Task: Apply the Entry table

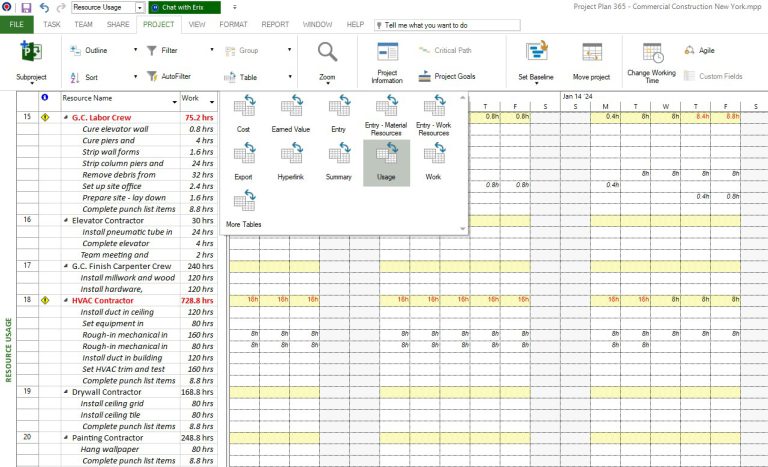Action: 338,114
